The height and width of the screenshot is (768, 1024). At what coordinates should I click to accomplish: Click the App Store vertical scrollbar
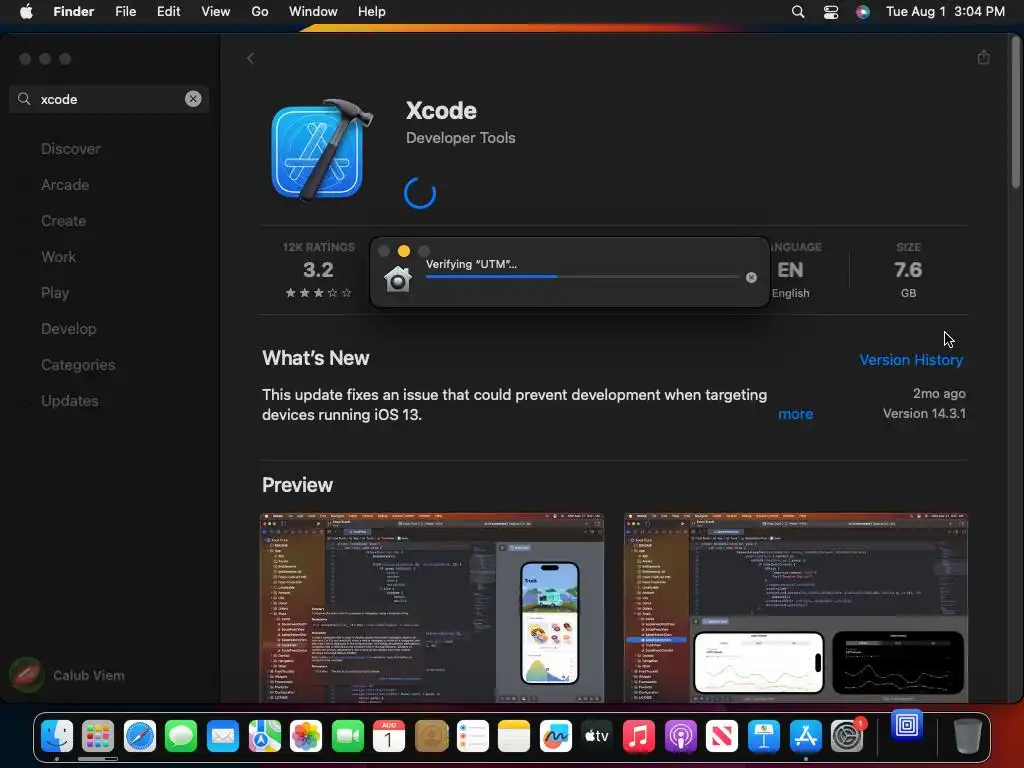(1016, 112)
